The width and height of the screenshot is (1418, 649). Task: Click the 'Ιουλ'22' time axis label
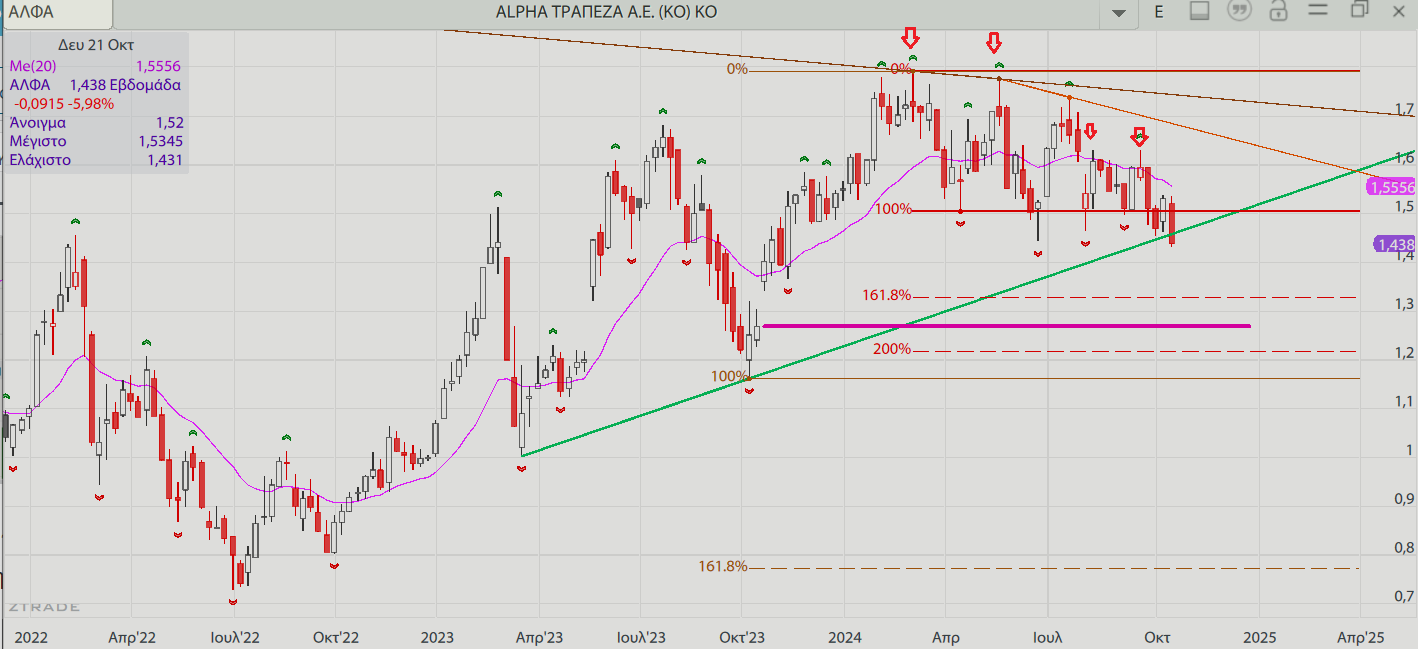coord(235,637)
